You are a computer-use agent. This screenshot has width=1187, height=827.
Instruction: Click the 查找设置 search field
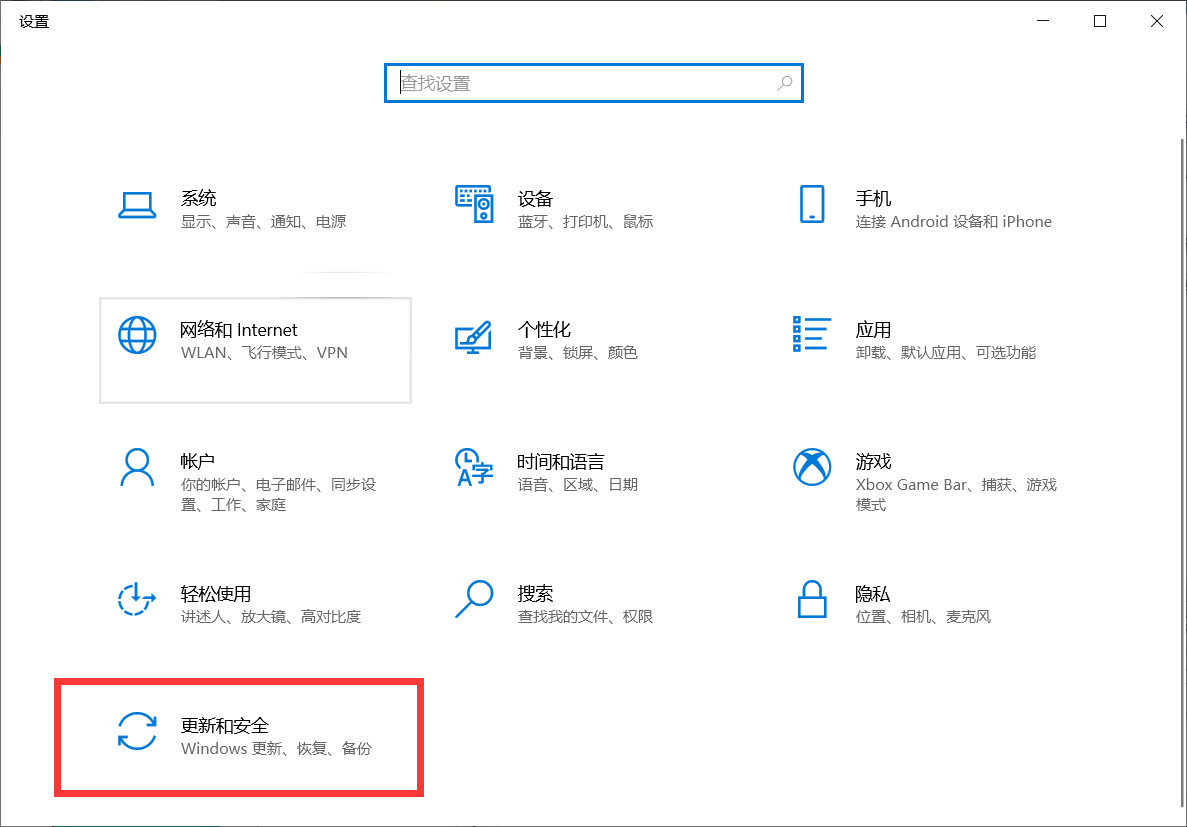tap(570, 83)
